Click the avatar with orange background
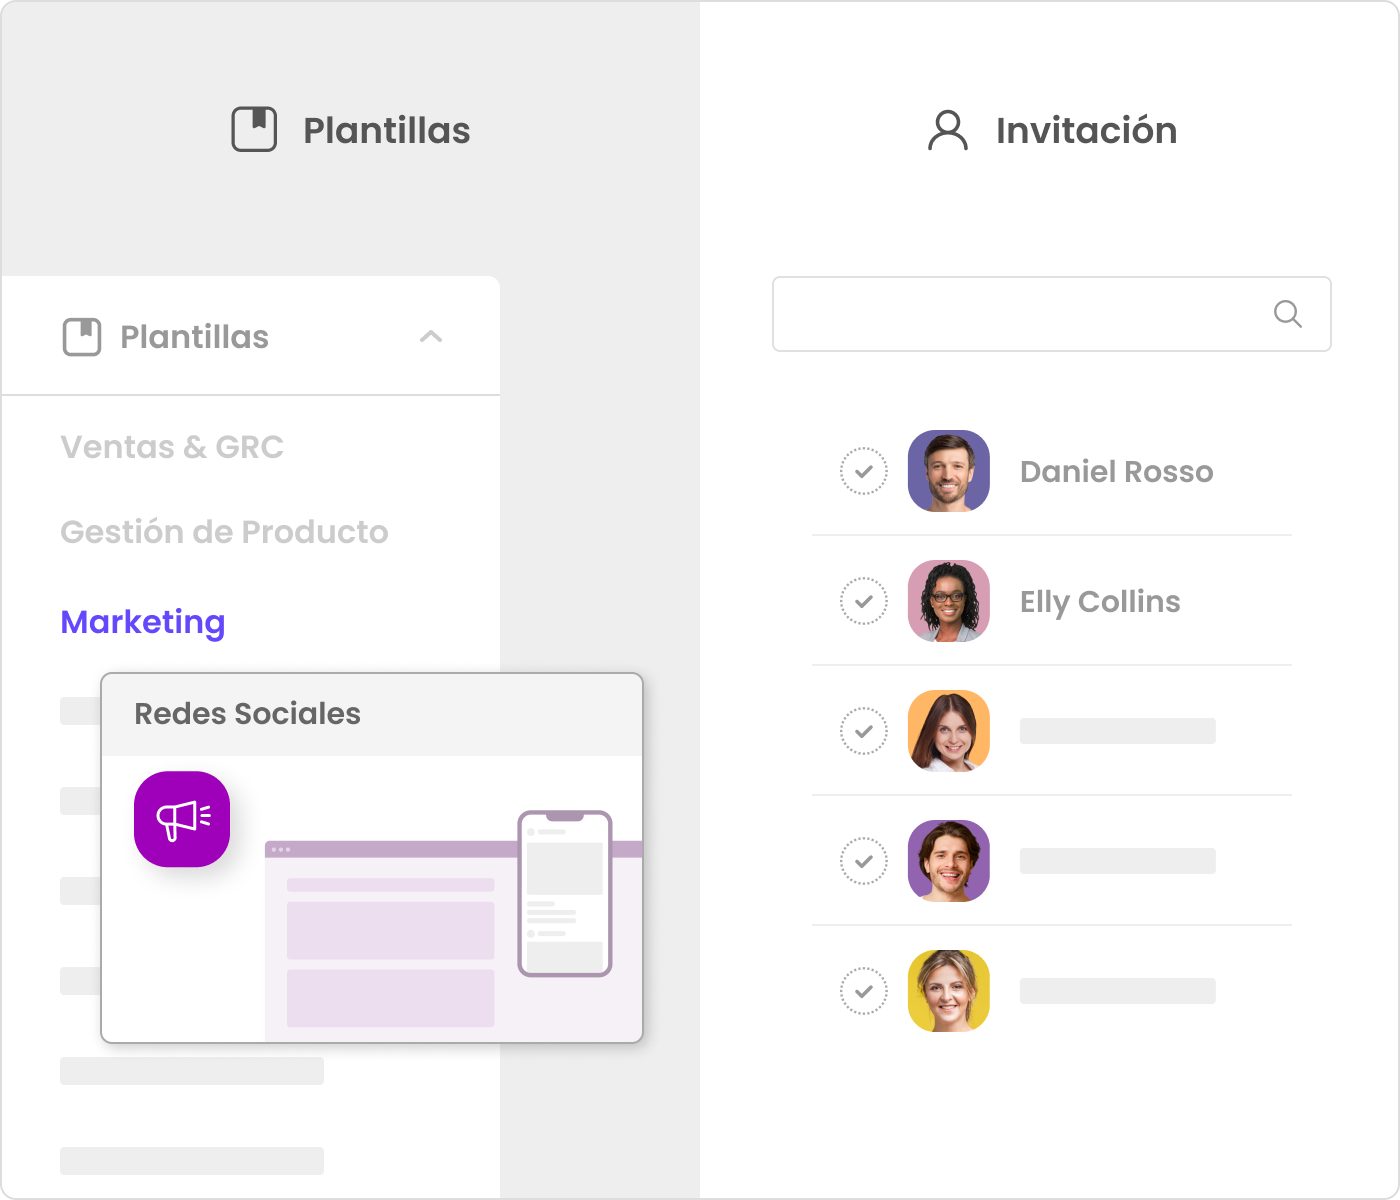 click(x=948, y=731)
